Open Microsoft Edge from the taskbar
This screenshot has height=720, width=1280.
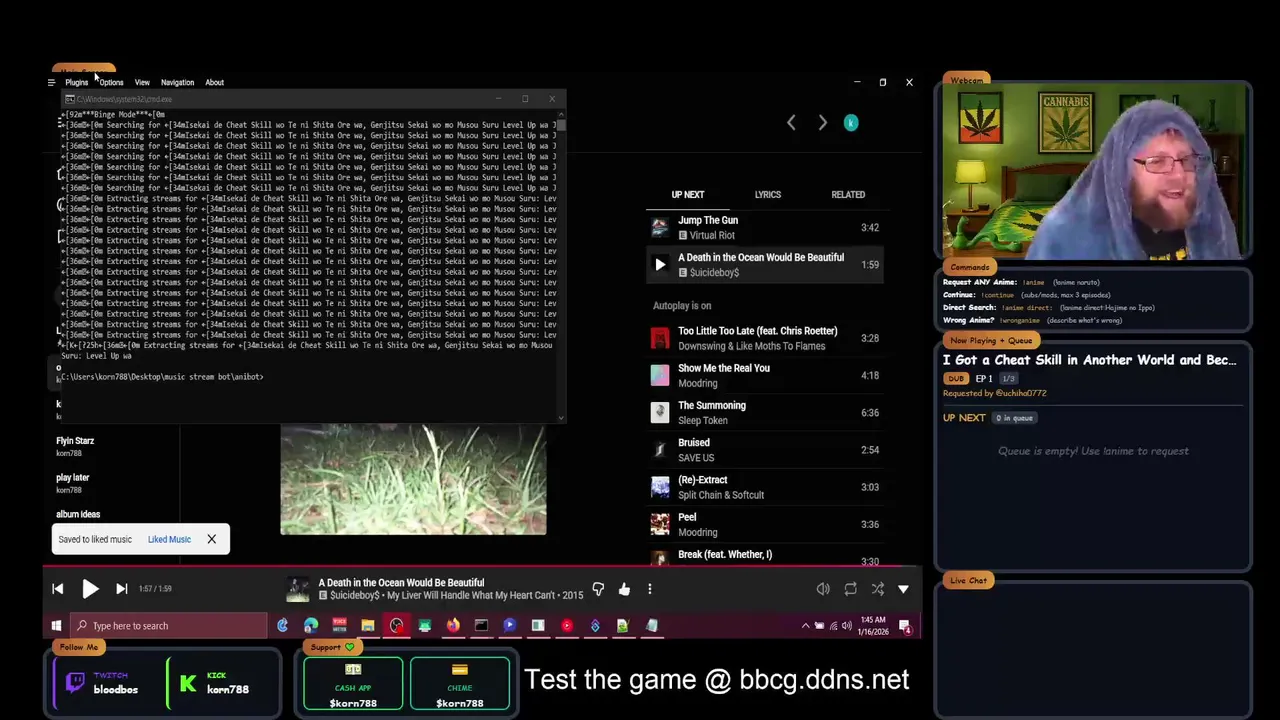point(311,626)
